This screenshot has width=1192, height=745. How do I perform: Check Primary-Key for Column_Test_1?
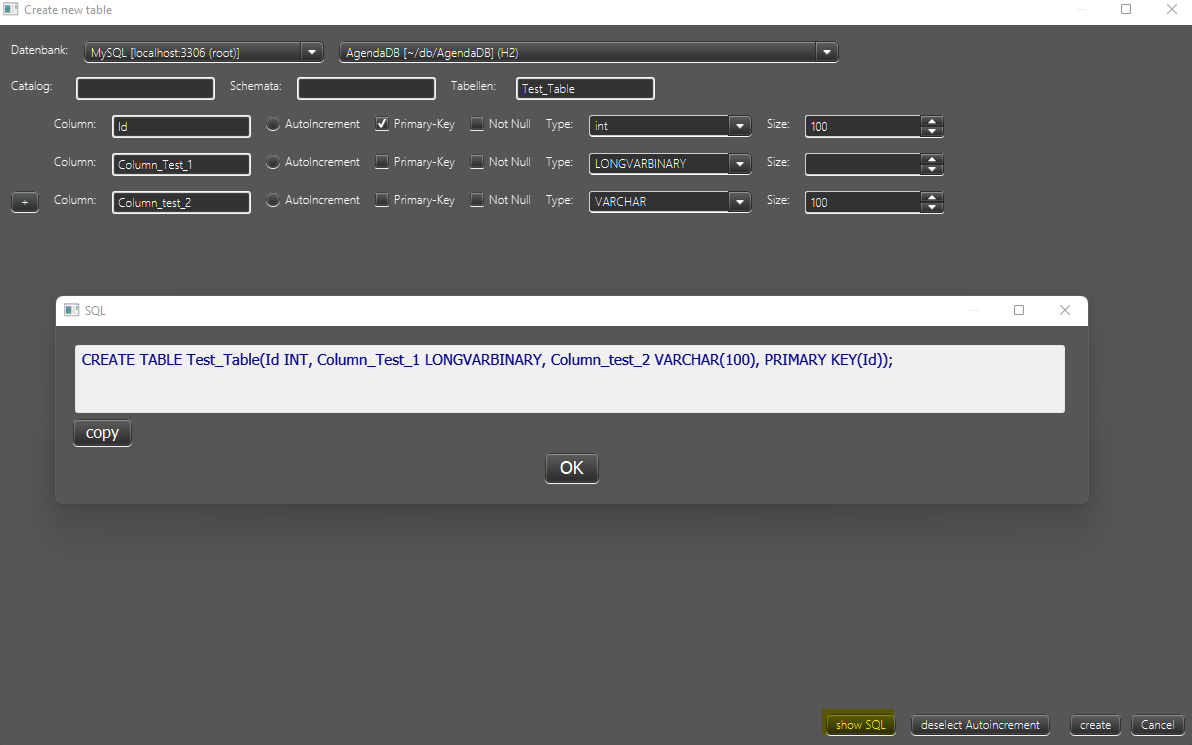[x=382, y=162]
